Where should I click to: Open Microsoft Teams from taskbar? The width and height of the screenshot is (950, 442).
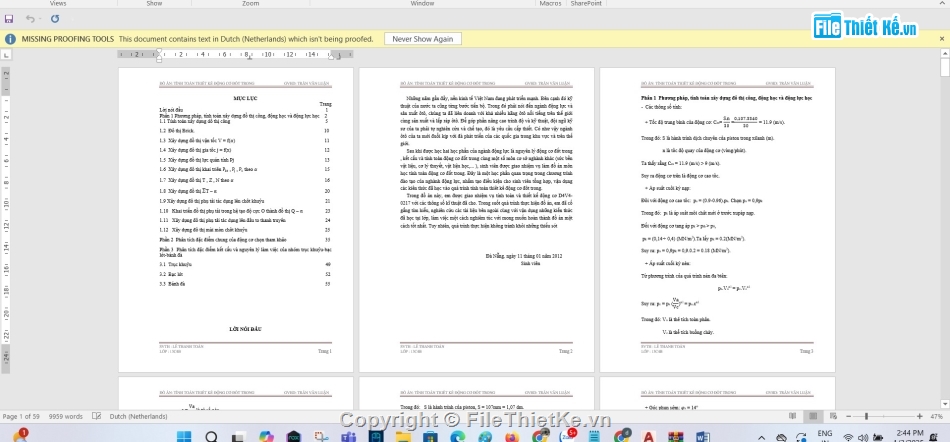pyautogui.click(x=347, y=436)
